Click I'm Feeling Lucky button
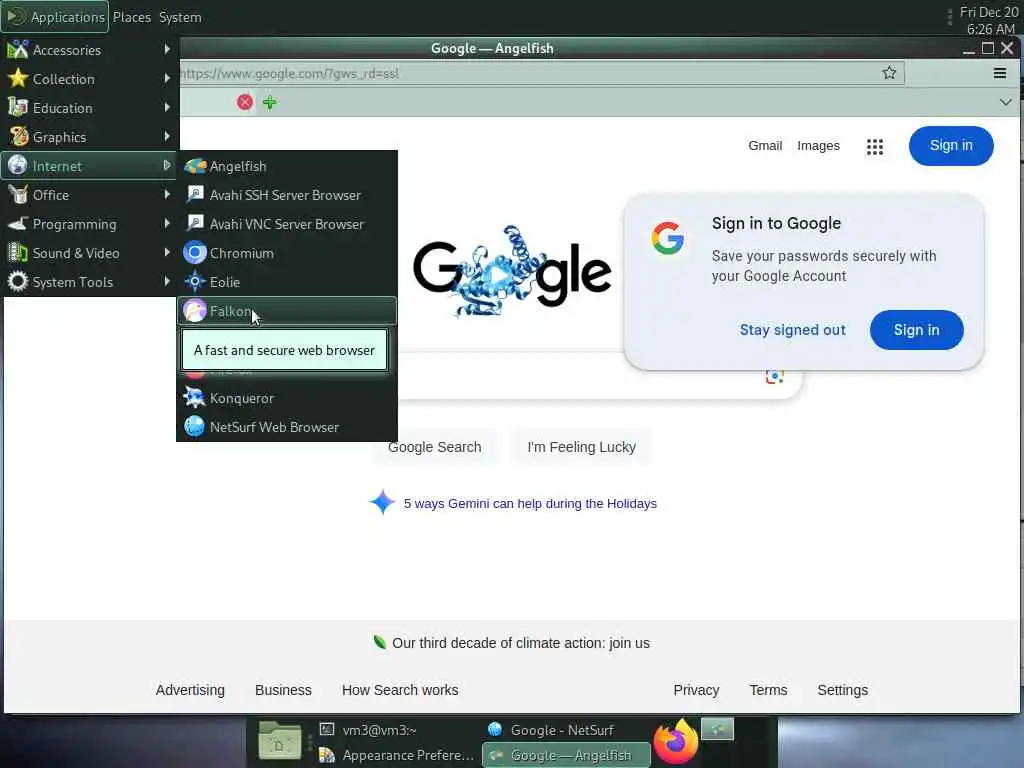 (x=581, y=447)
